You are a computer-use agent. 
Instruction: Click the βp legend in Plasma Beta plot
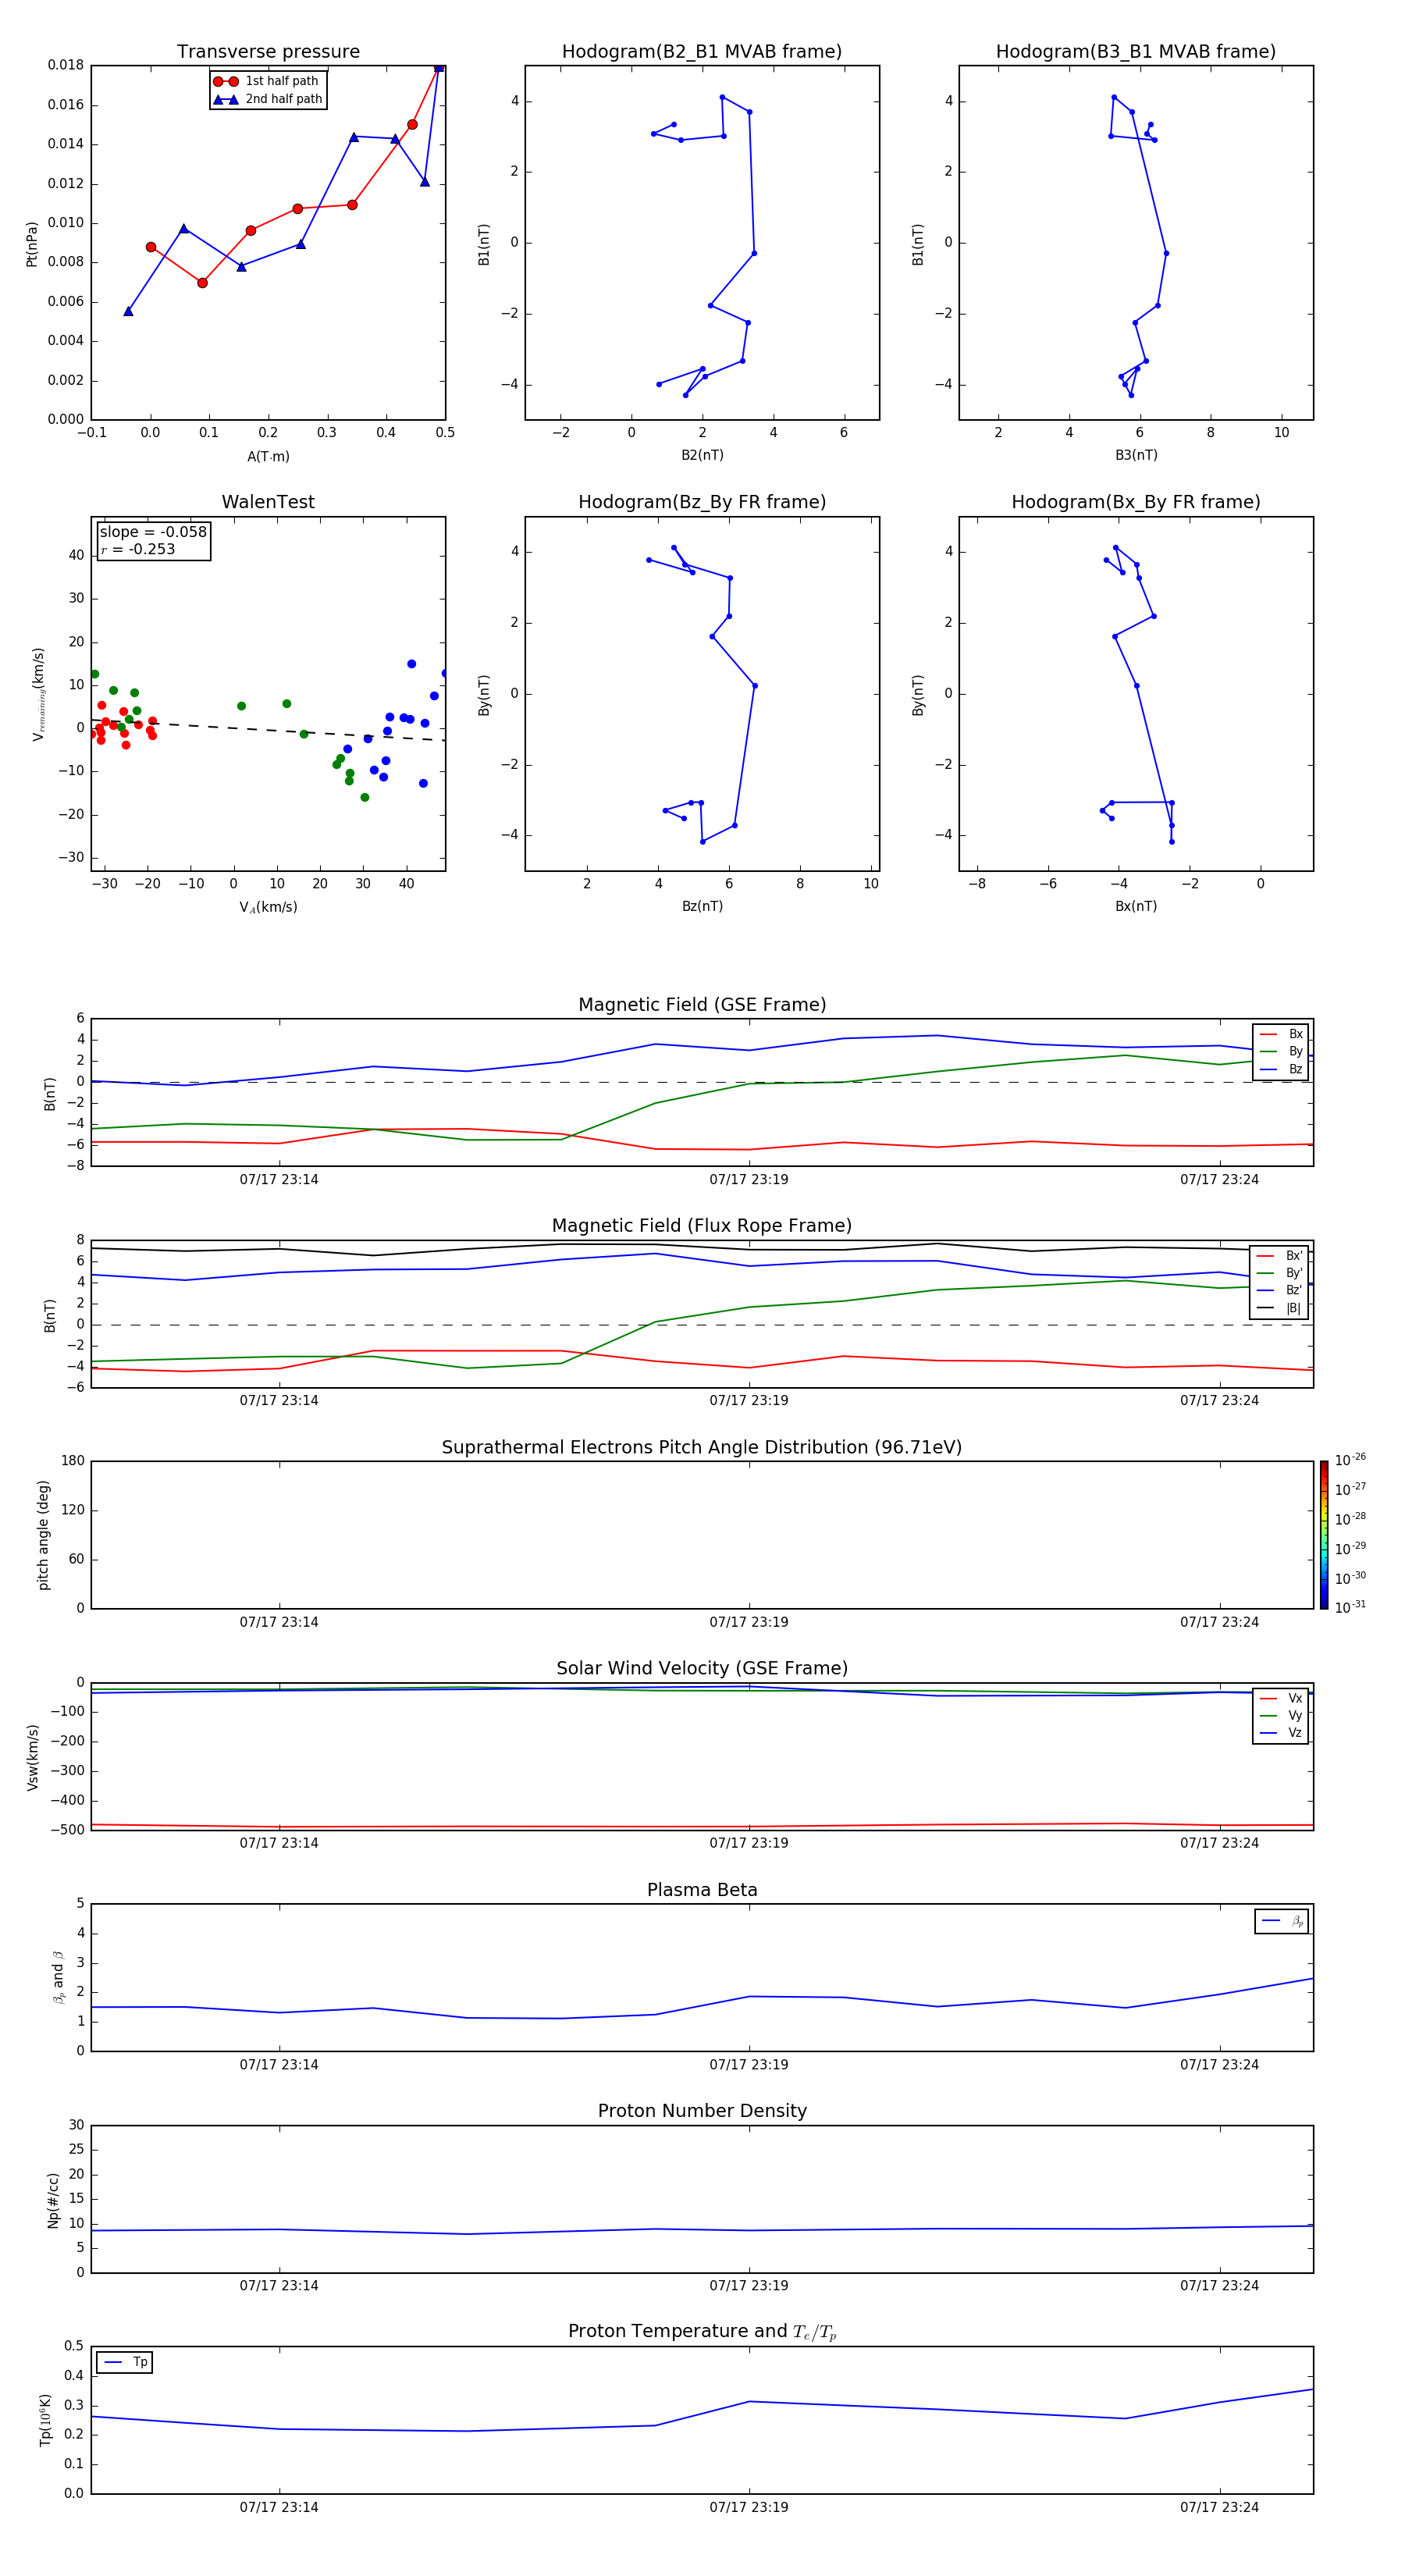pos(1282,1921)
